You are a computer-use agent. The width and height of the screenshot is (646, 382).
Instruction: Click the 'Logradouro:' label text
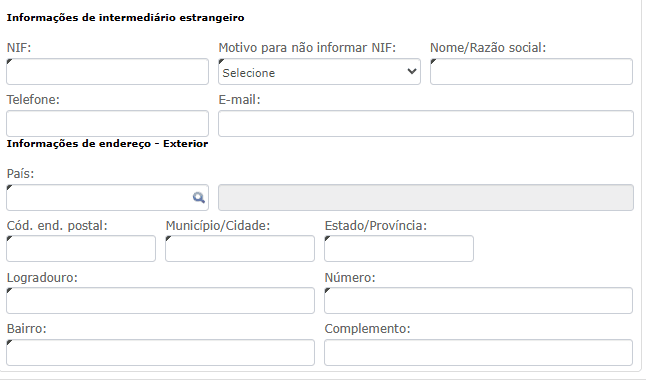pos(42,278)
